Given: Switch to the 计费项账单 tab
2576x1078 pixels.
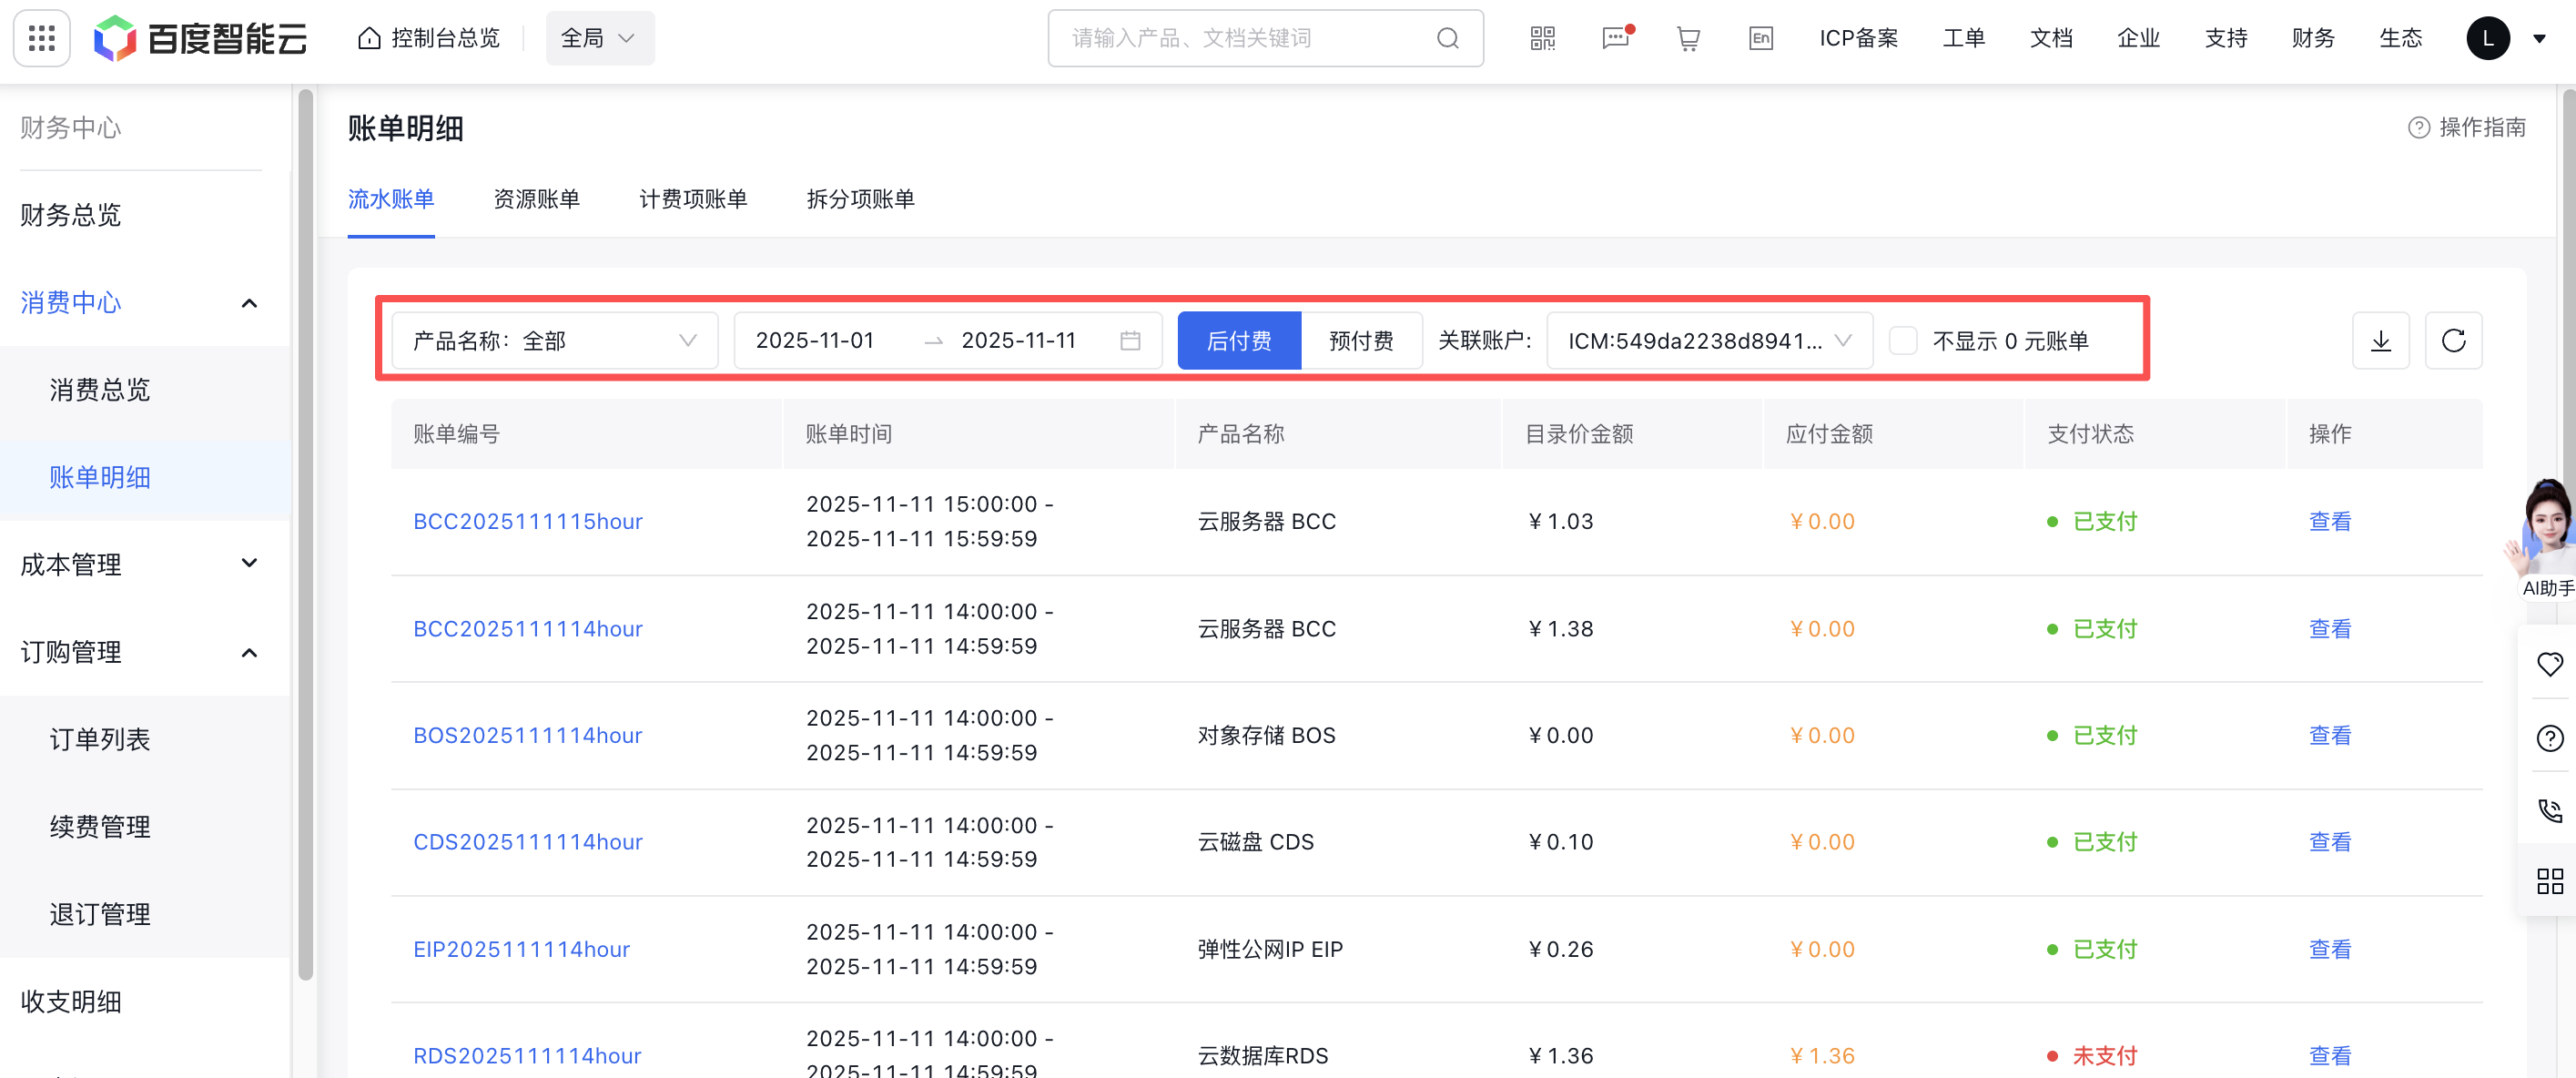Looking at the screenshot, I should coord(693,199).
